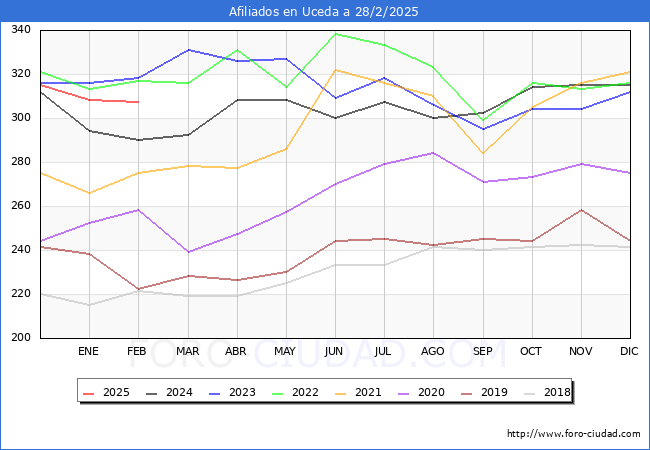Click the 2023 legend label

[242, 392]
